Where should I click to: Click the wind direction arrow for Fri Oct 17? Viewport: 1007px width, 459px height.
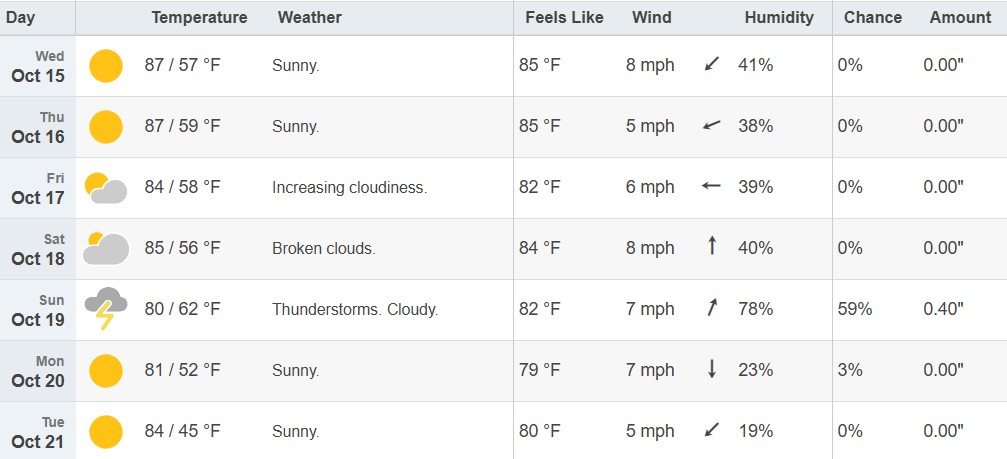coord(712,186)
